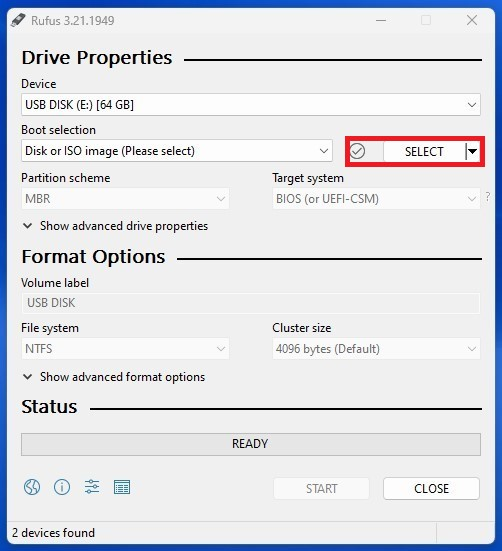This screenshot has width=502, height=551.
Task: Click the Volume label text field
Action: click(x=251, y=303)
